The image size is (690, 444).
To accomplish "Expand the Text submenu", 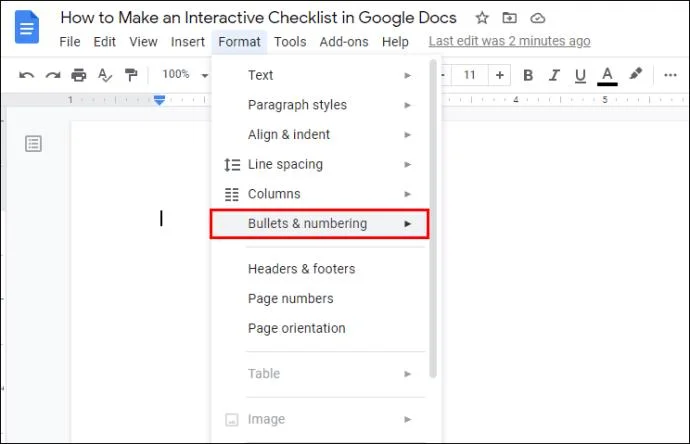I will coord(320,75).
